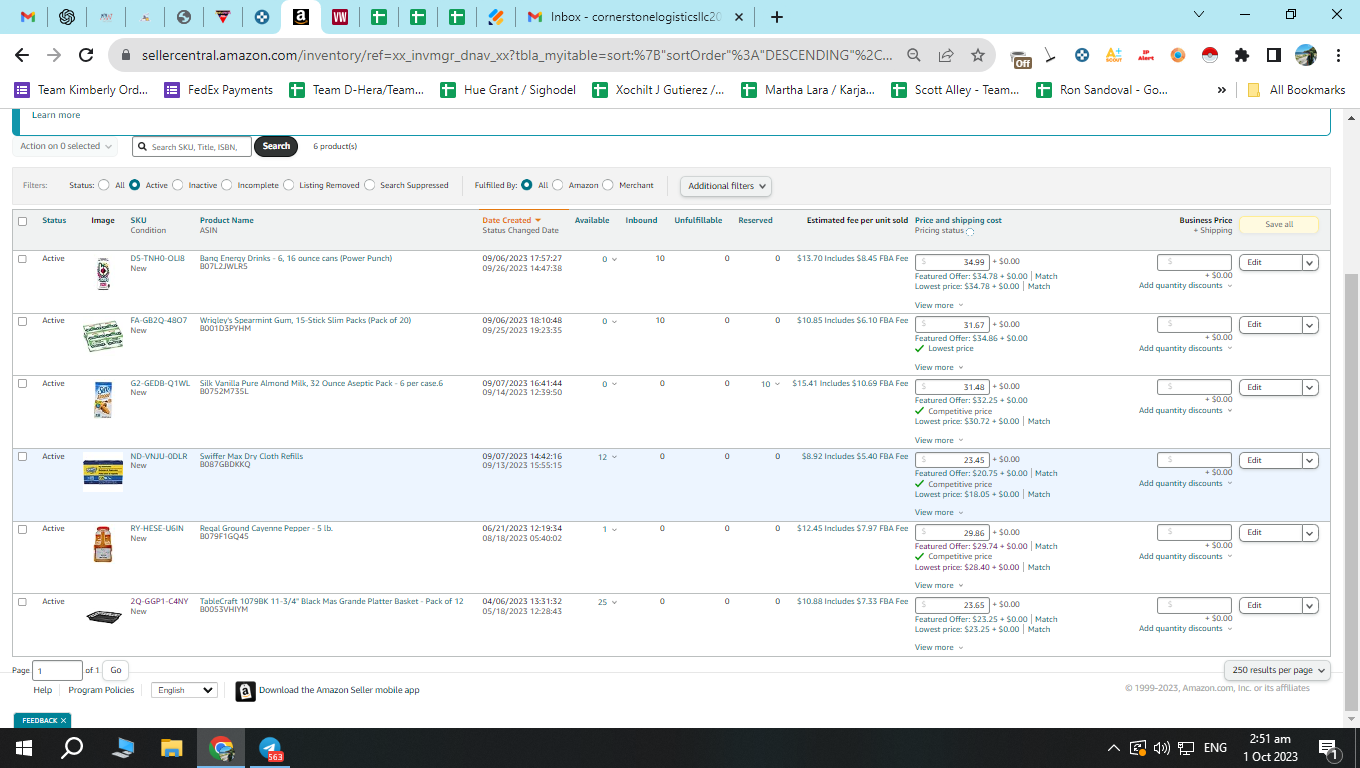Click Match next to Featured Offer $34.78
The image size is (1360, 768).
1045,276
